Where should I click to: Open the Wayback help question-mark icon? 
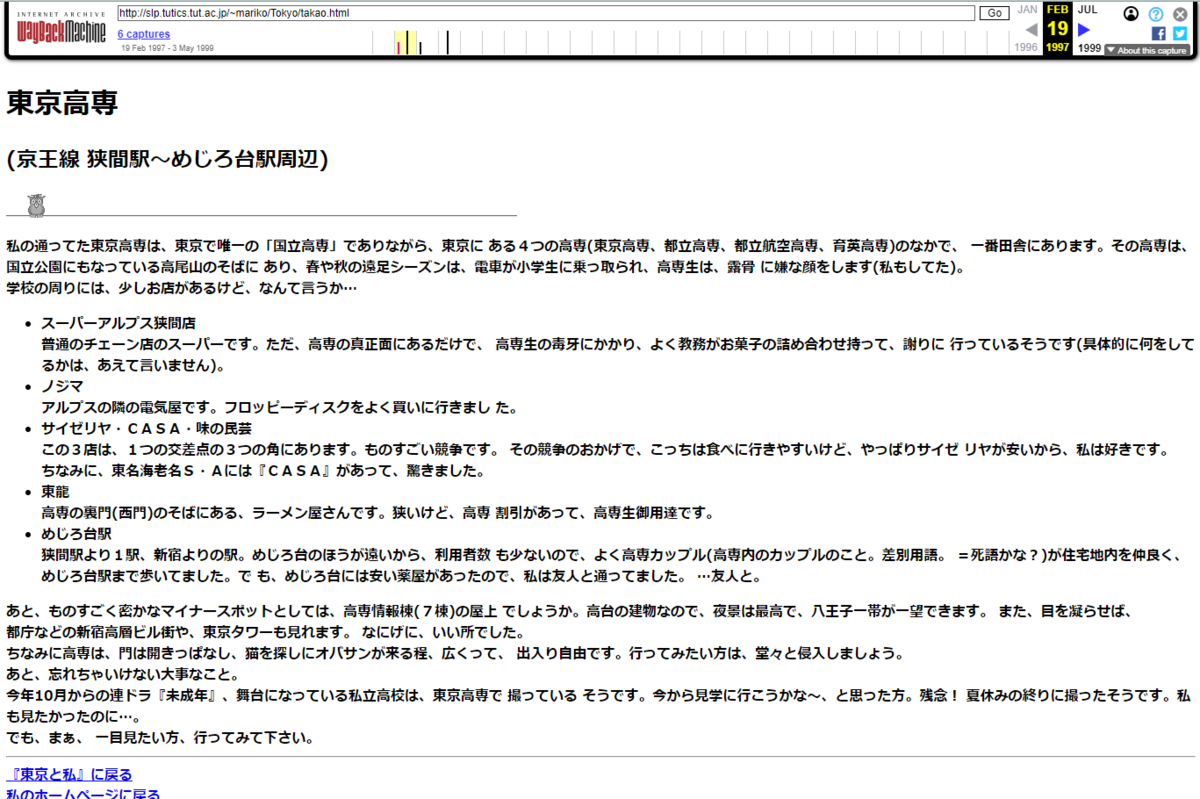[1156, 14]
